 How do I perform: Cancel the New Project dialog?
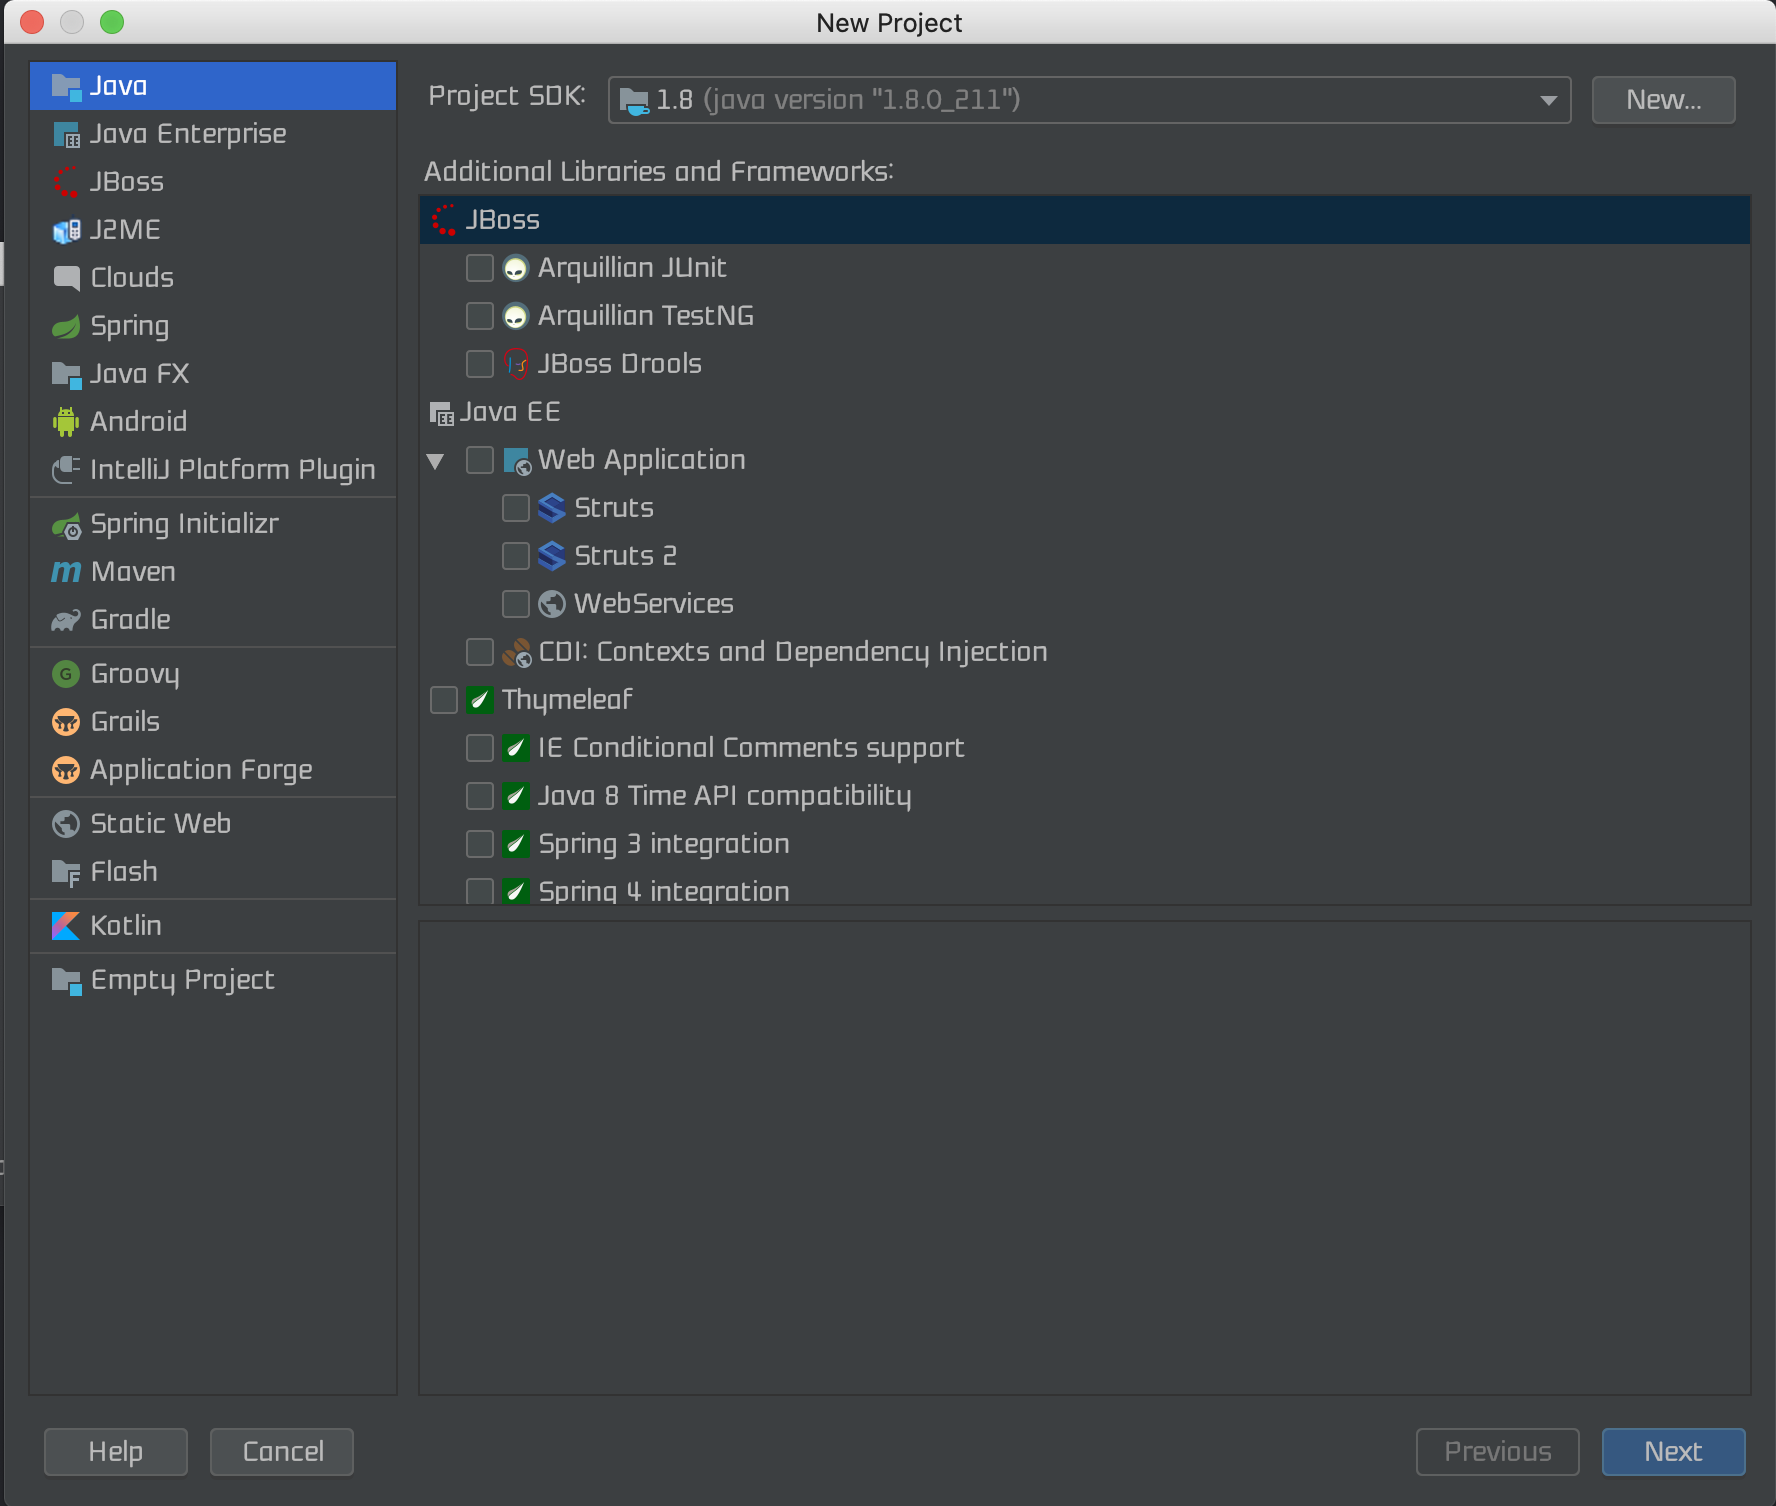282,1452
